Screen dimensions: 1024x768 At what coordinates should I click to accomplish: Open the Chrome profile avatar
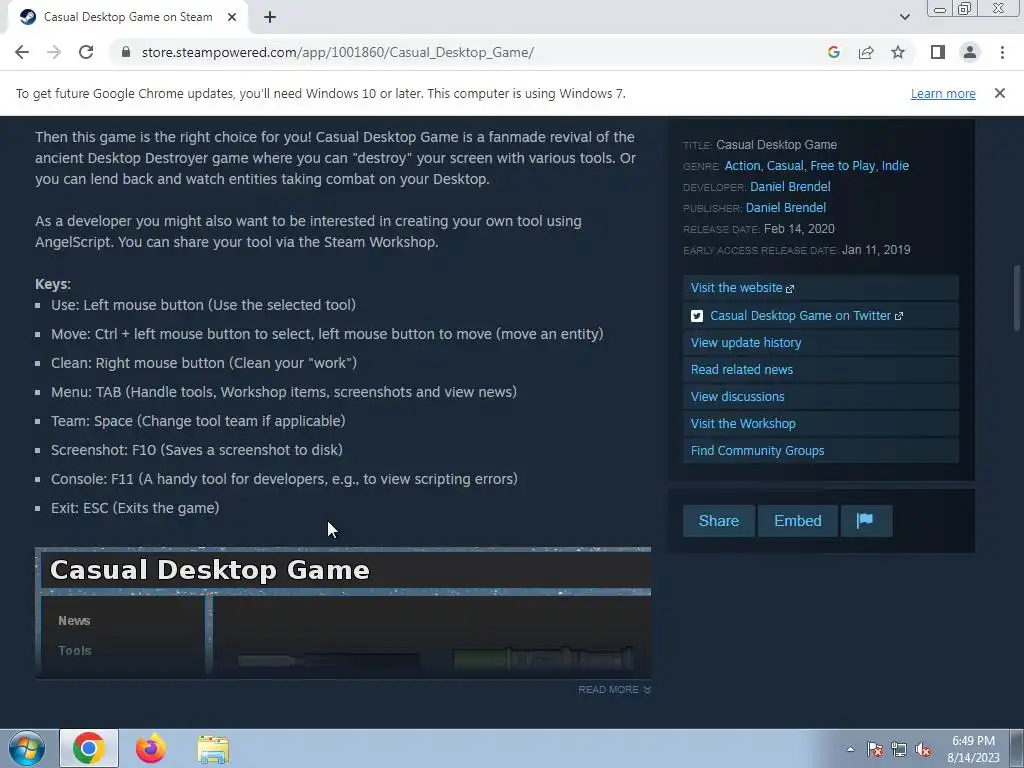tap(970, 52)
